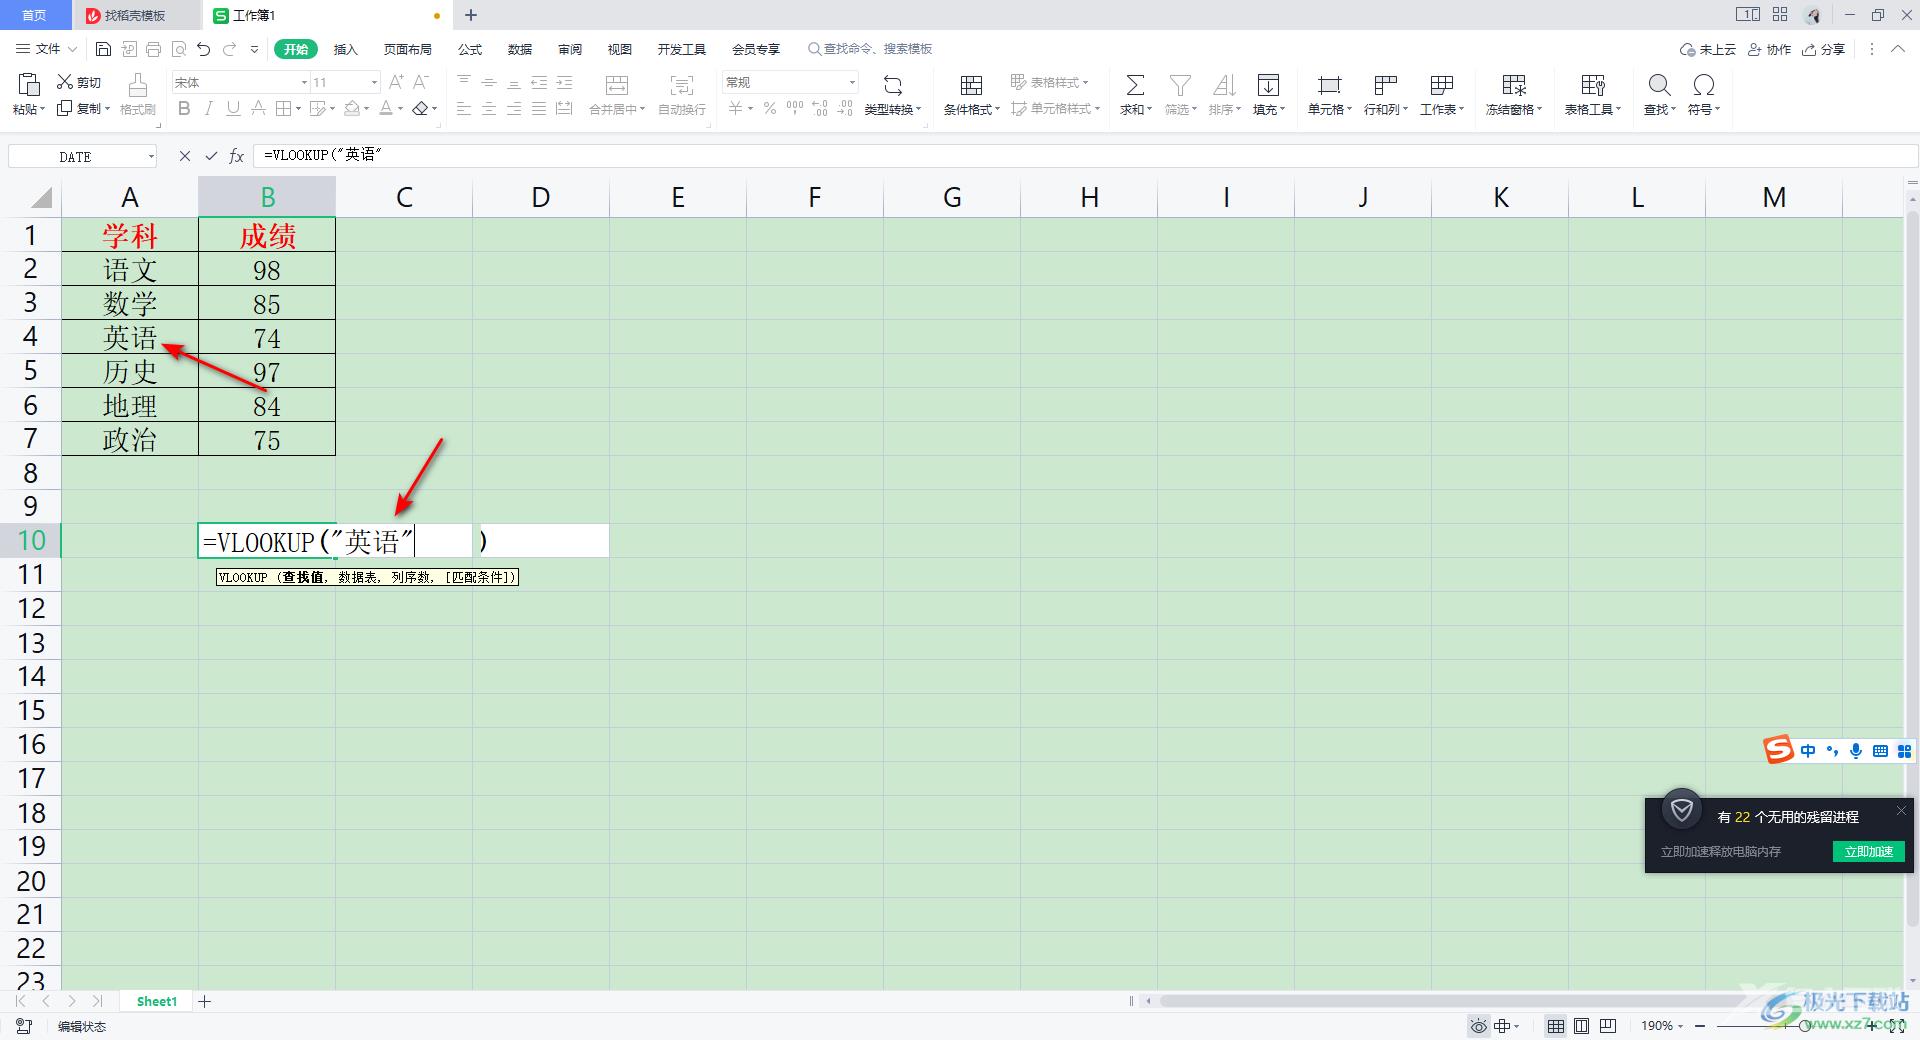Cancel formula entry with the X icon
Image resolution: width=1920 pixels, height=1040 pixels.
(x=185, y=156)
